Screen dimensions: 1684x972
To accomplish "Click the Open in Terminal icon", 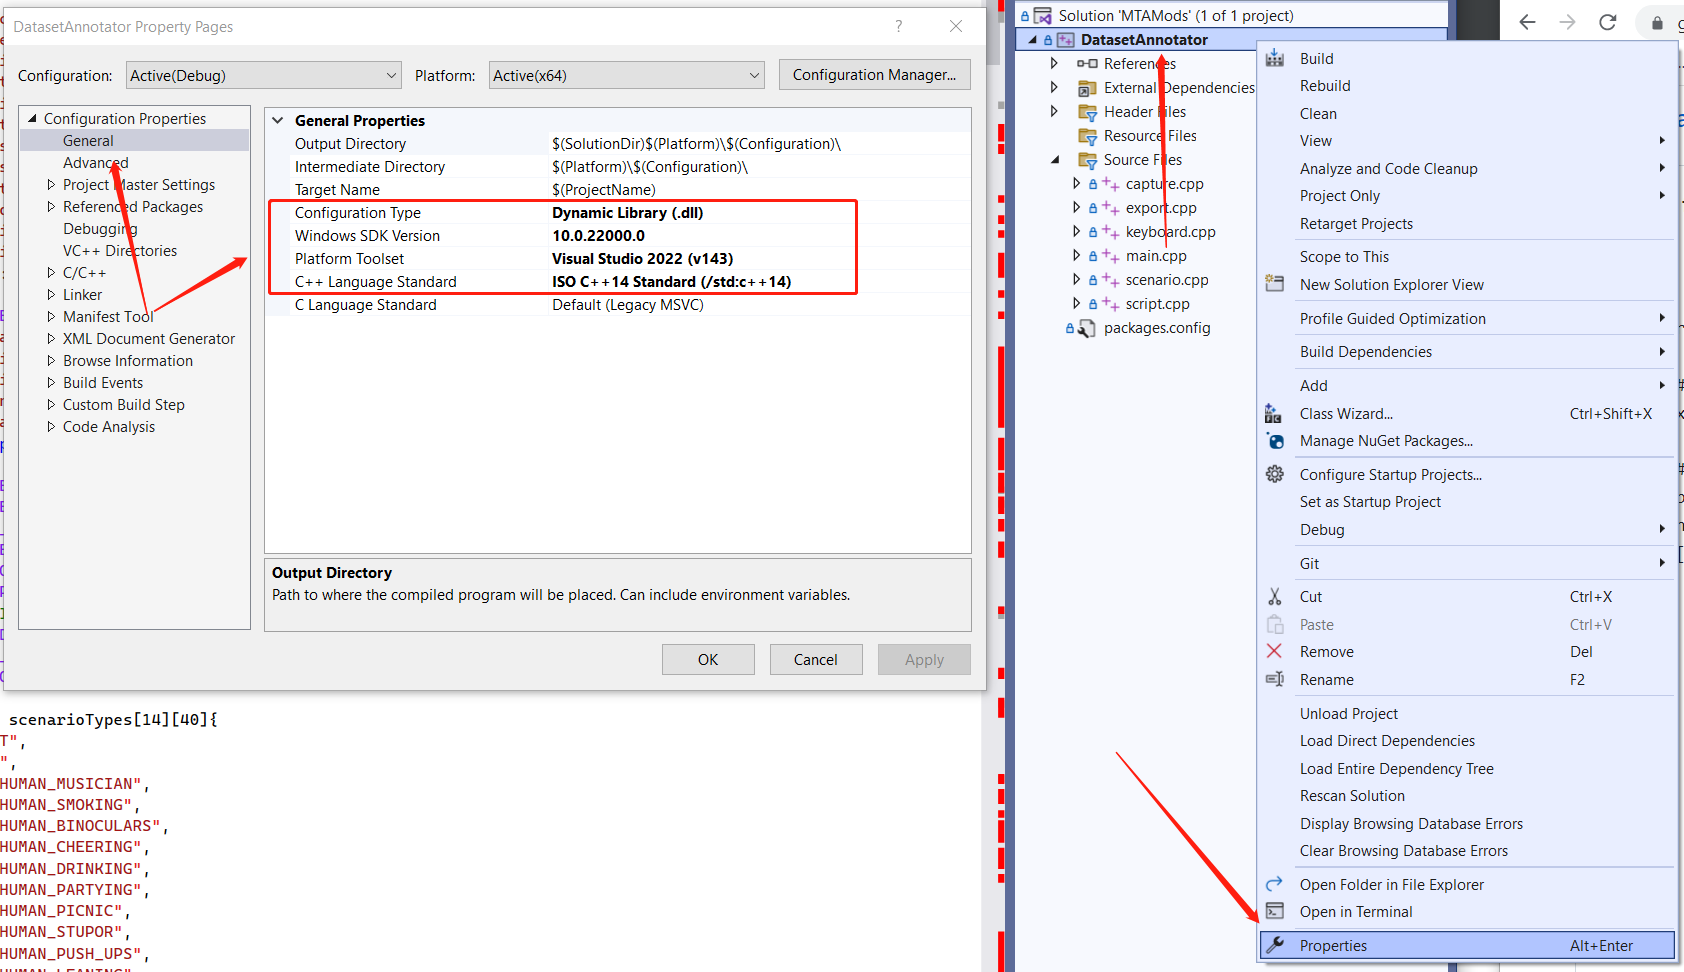I will [x=1275, y=911].
